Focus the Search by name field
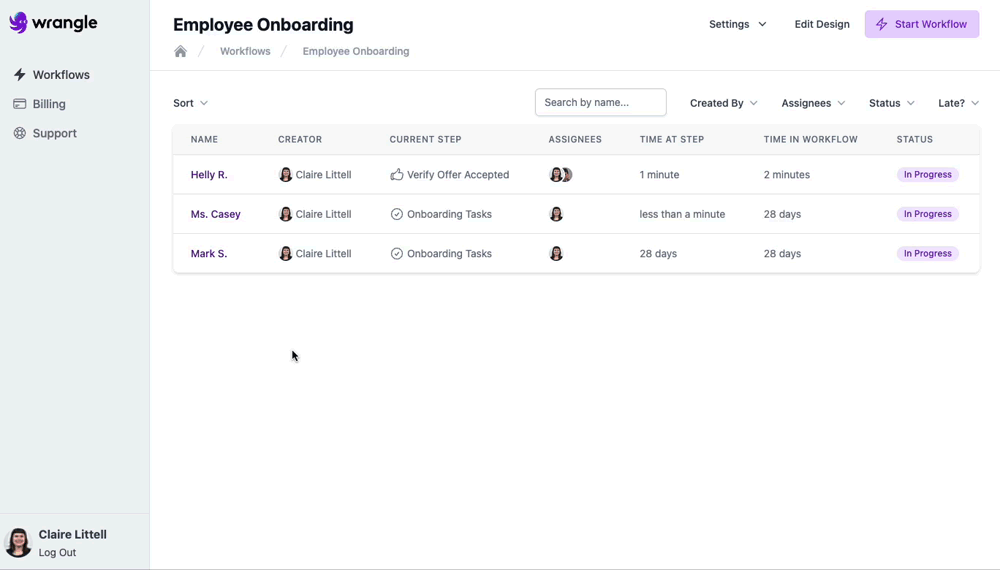The image size is (1000, 570). tap(600, 102)
